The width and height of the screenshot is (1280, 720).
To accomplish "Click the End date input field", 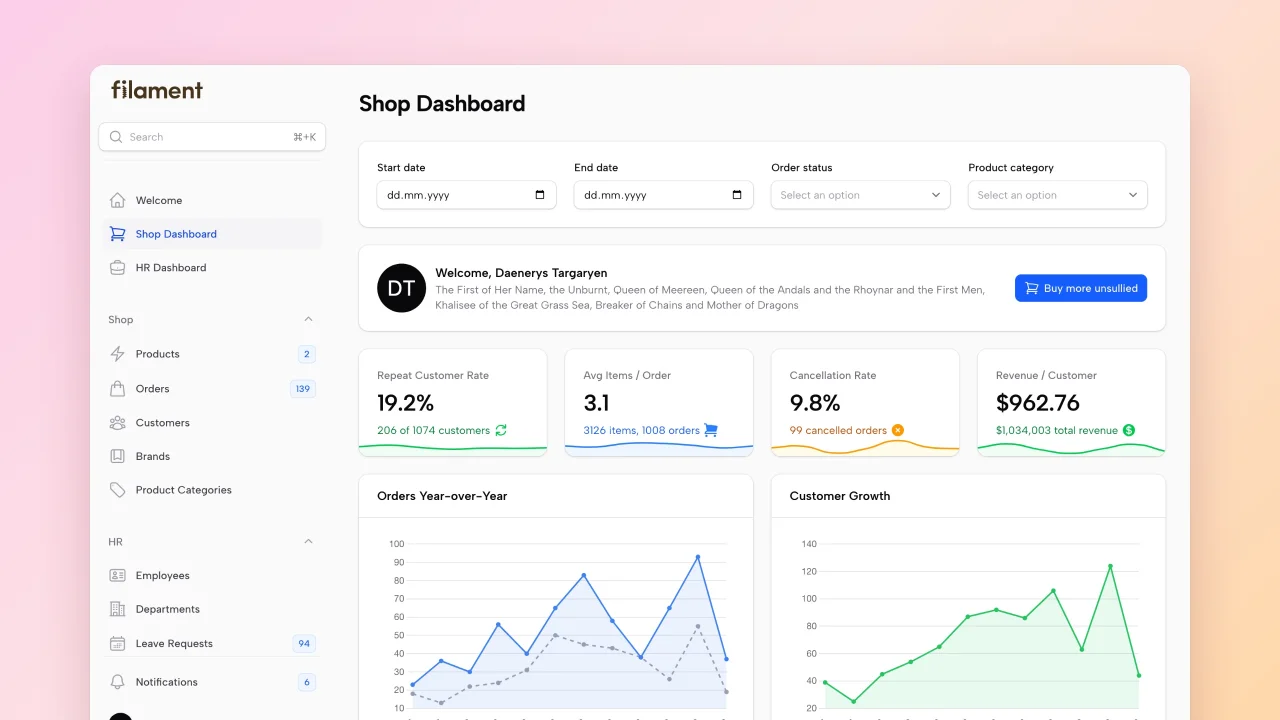I will click(x=663, y=195).
